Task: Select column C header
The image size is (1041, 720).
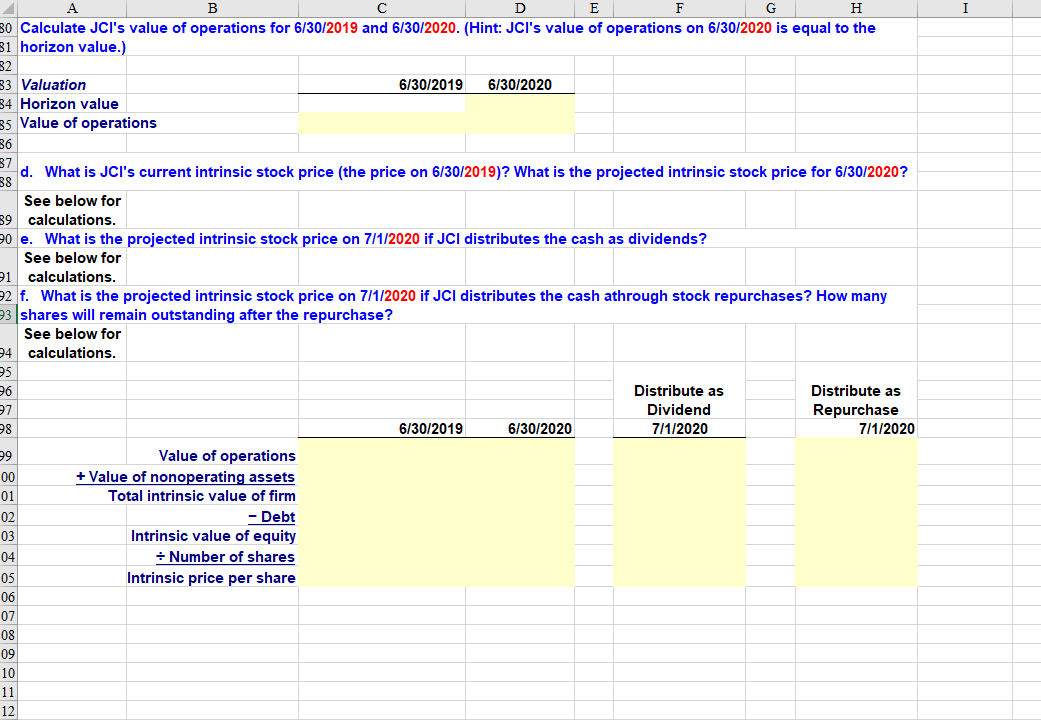Action: pos(382,8)
